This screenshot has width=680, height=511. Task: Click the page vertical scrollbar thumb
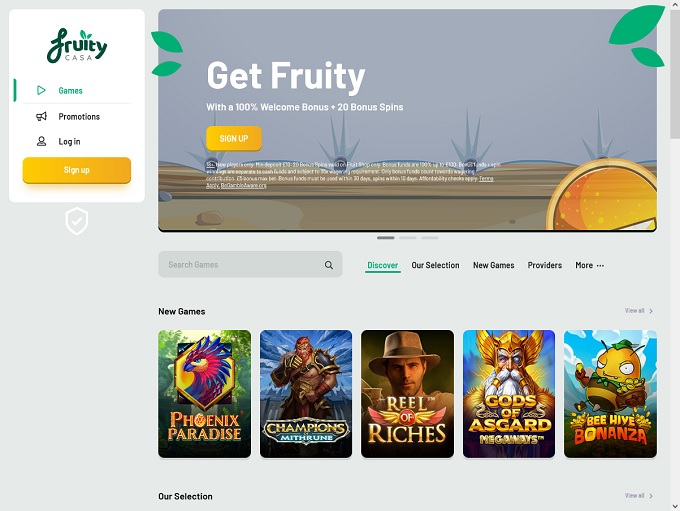coord(675,73)
